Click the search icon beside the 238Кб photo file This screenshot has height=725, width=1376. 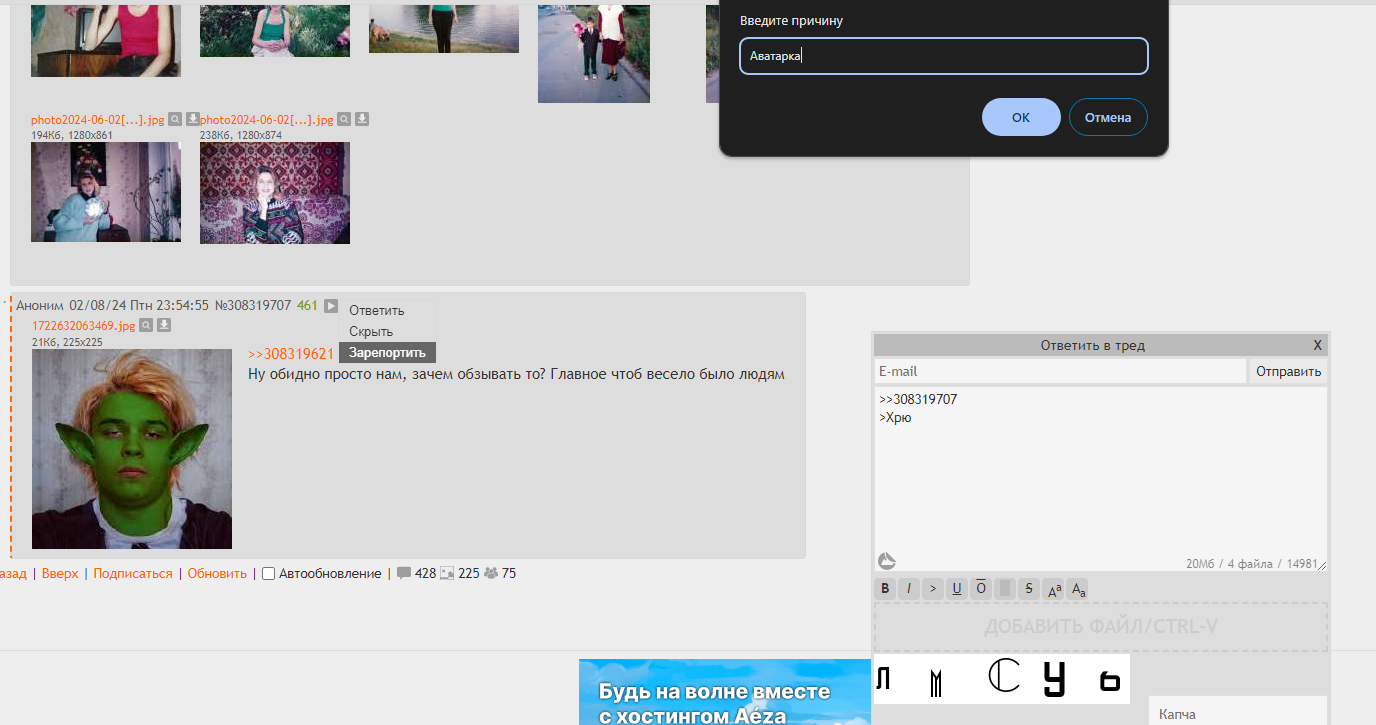344,119
